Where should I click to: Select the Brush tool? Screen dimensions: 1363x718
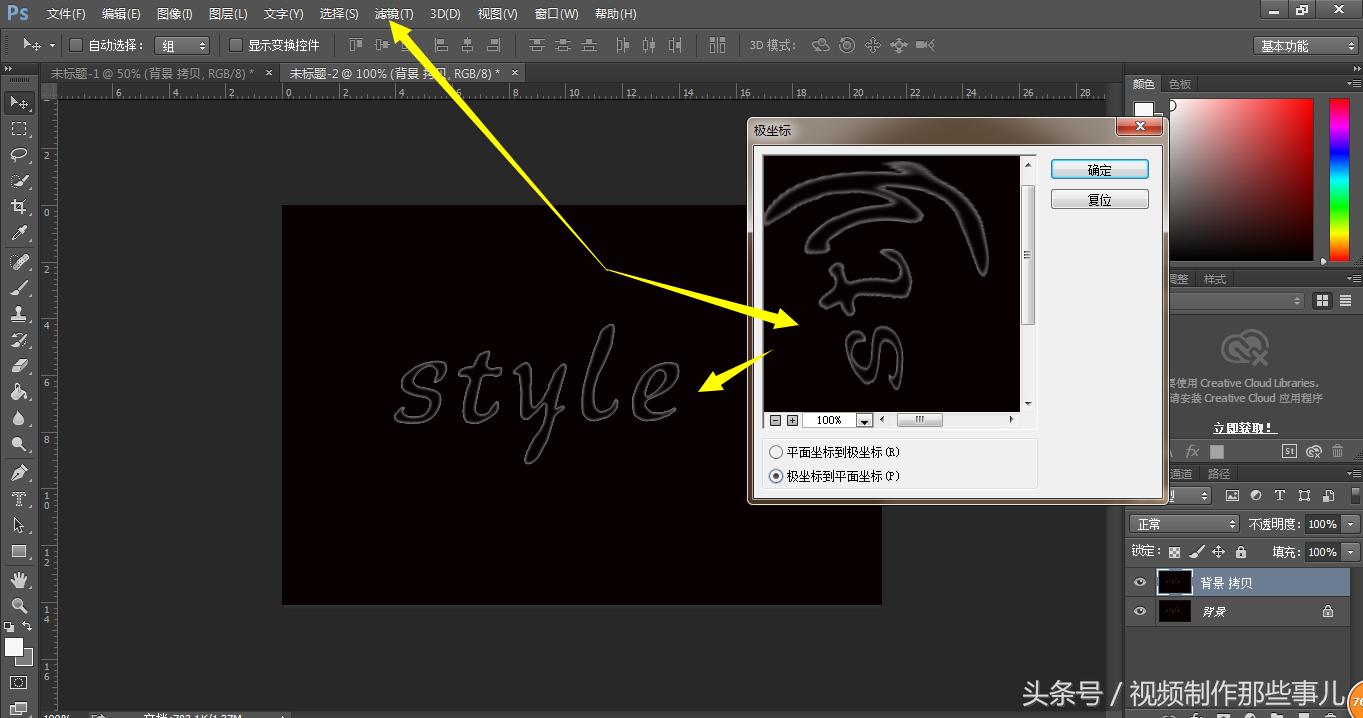click(20, 285)
